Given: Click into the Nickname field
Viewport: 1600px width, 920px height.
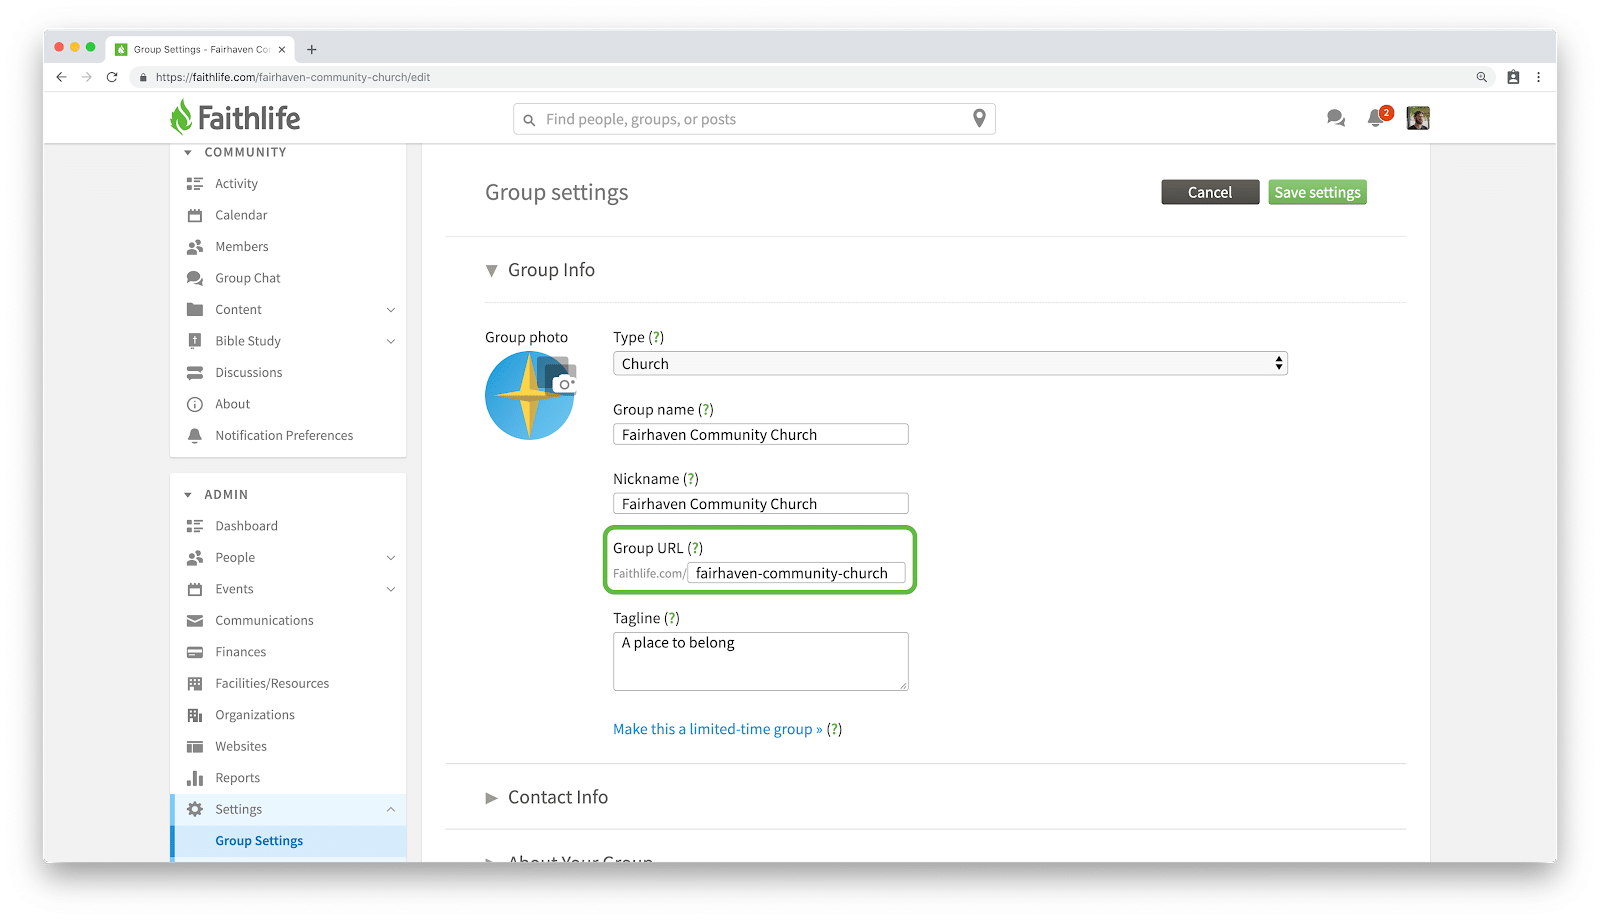Looking at the screenshot, I should [x=761, y=504].
